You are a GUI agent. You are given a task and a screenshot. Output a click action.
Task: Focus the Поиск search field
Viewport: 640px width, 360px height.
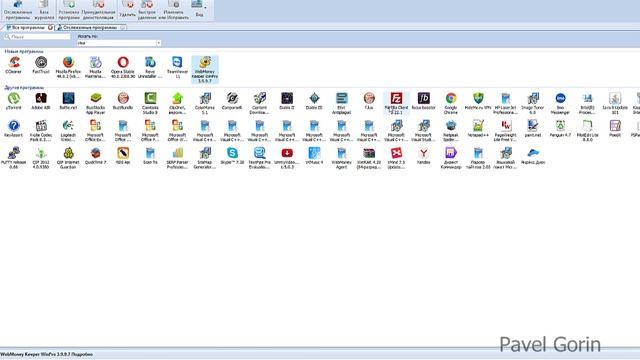point(37,37)
